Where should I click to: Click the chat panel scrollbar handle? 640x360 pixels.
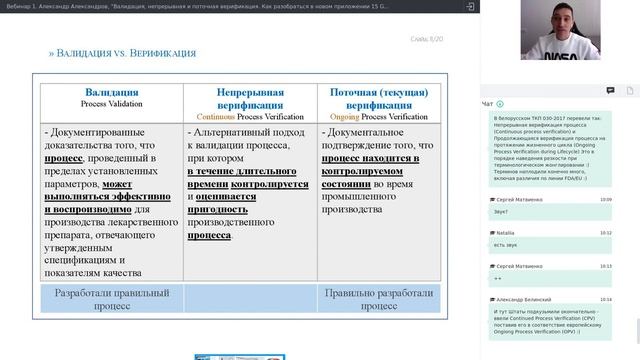pos(638,331)
